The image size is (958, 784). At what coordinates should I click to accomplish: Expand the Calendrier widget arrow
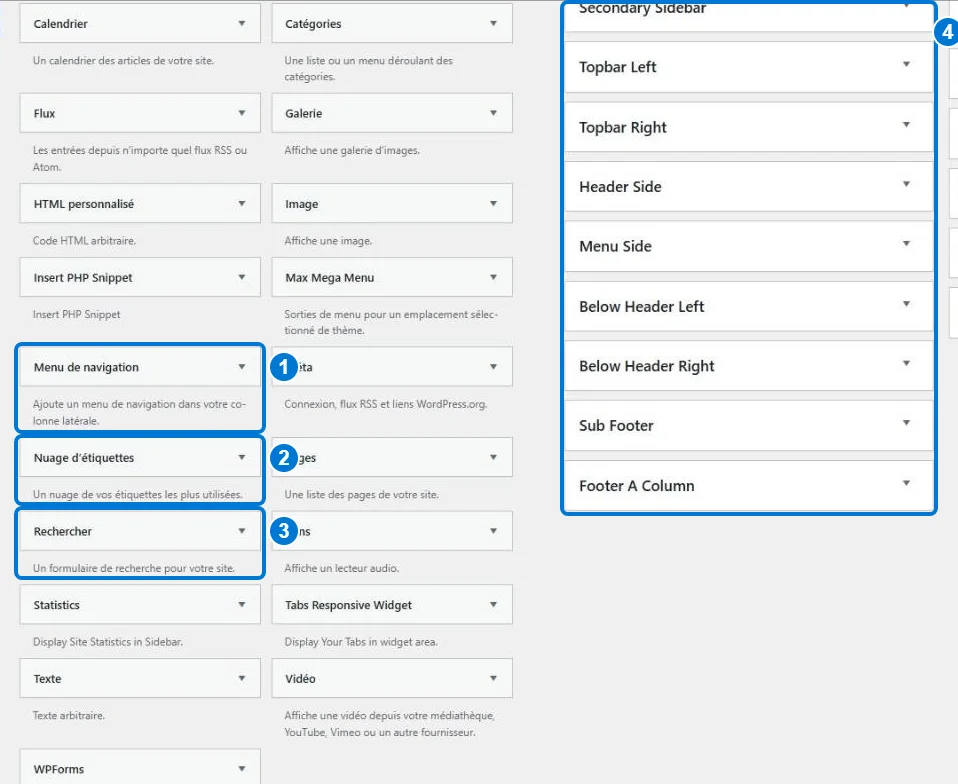click(x=242, y=23)
